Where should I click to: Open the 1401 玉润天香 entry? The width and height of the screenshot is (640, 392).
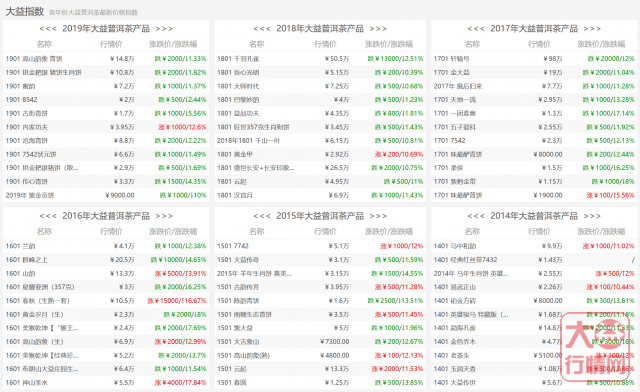[455, 369]
